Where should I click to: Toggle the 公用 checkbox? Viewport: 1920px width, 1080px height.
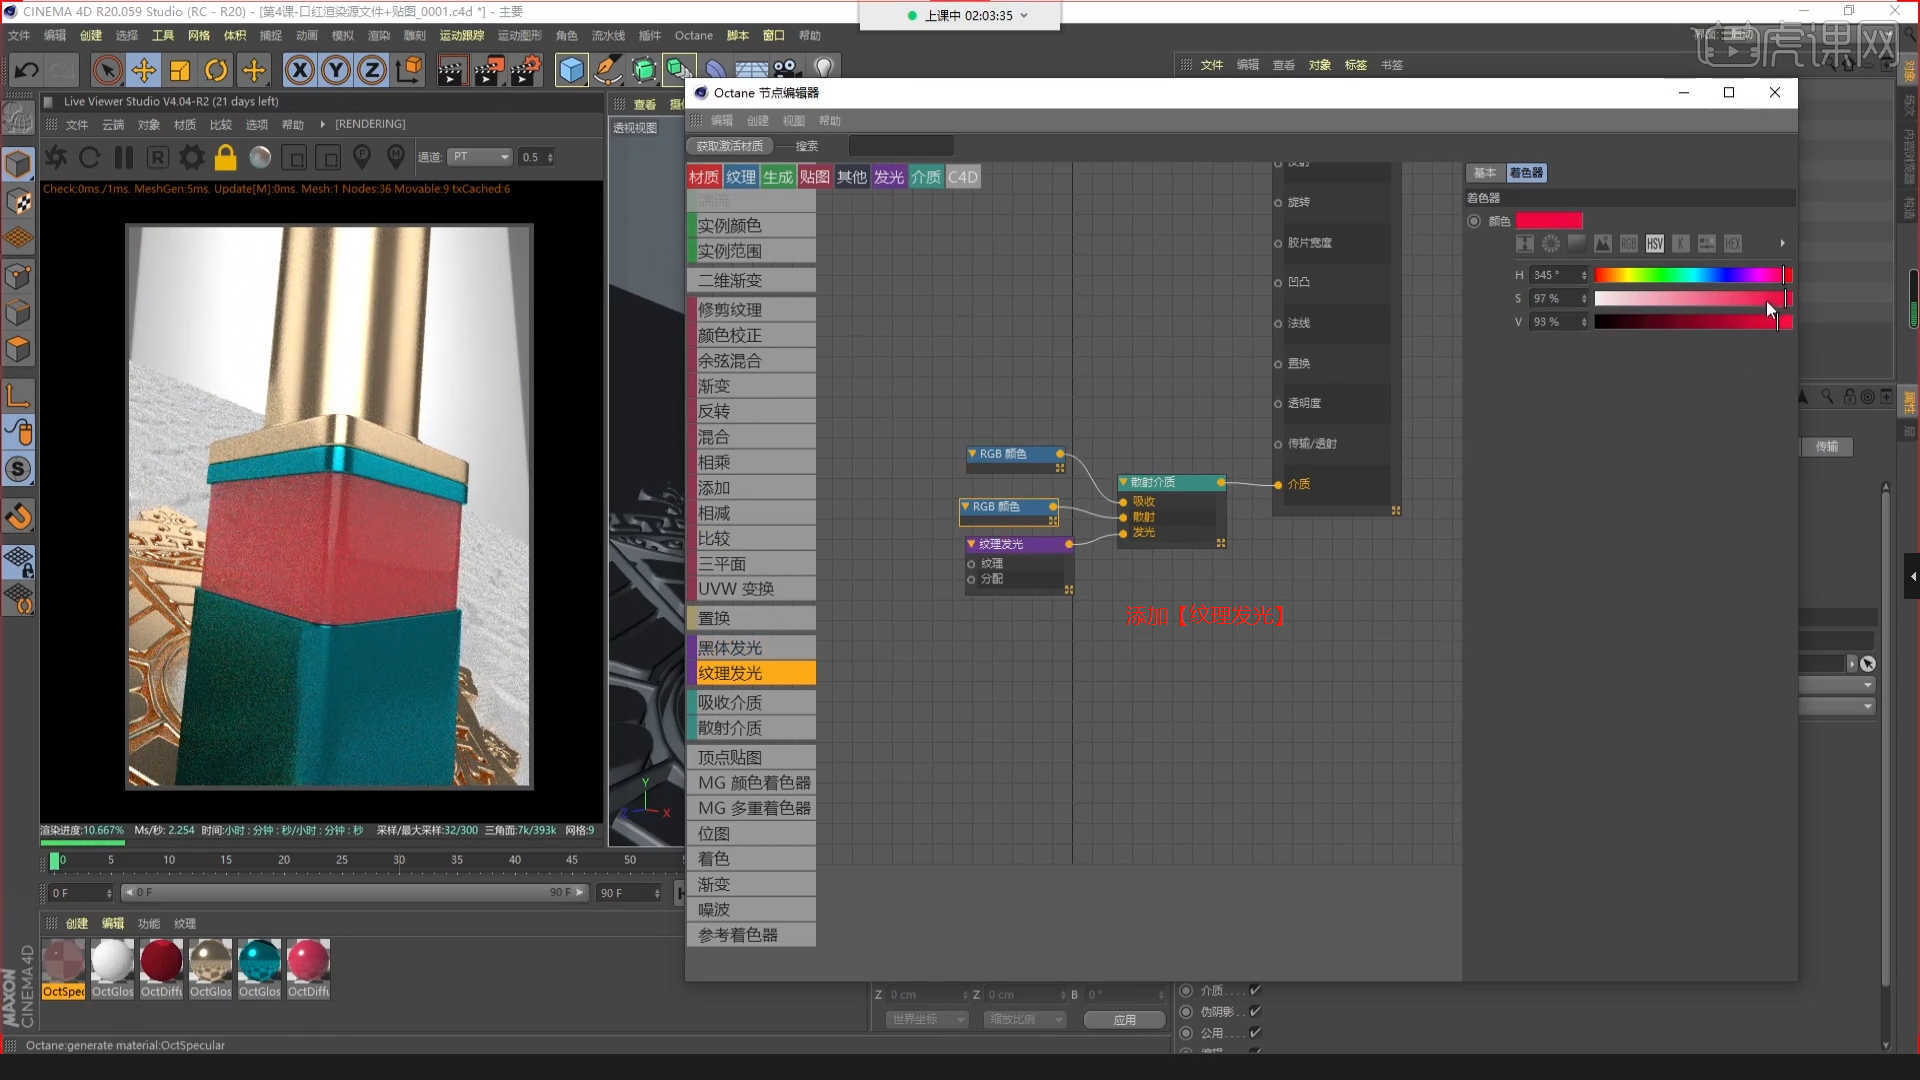1255,1033
